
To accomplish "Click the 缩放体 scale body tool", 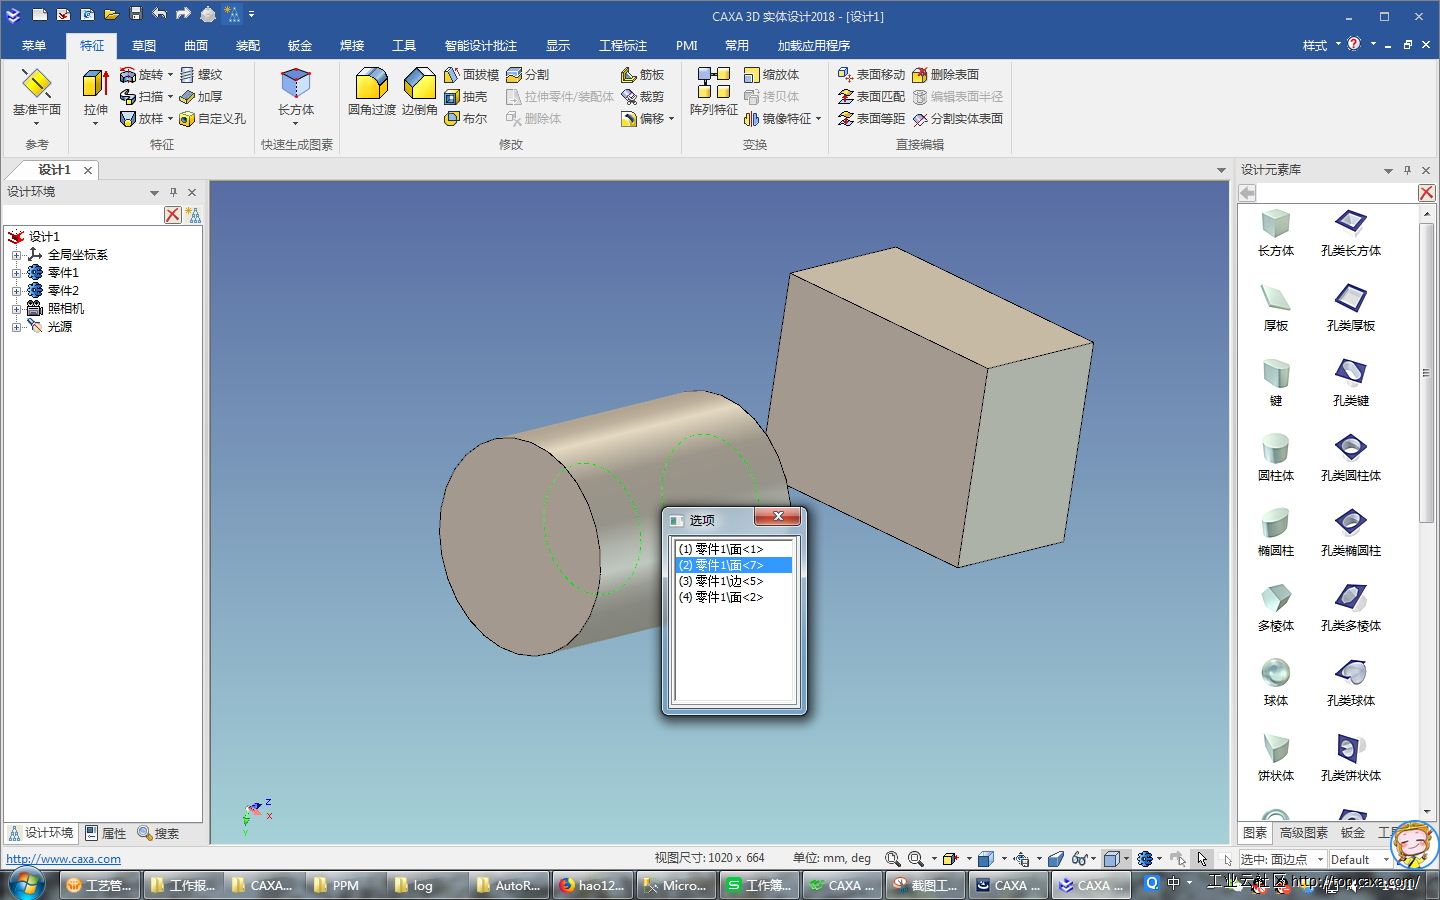I will pos(771,75).
